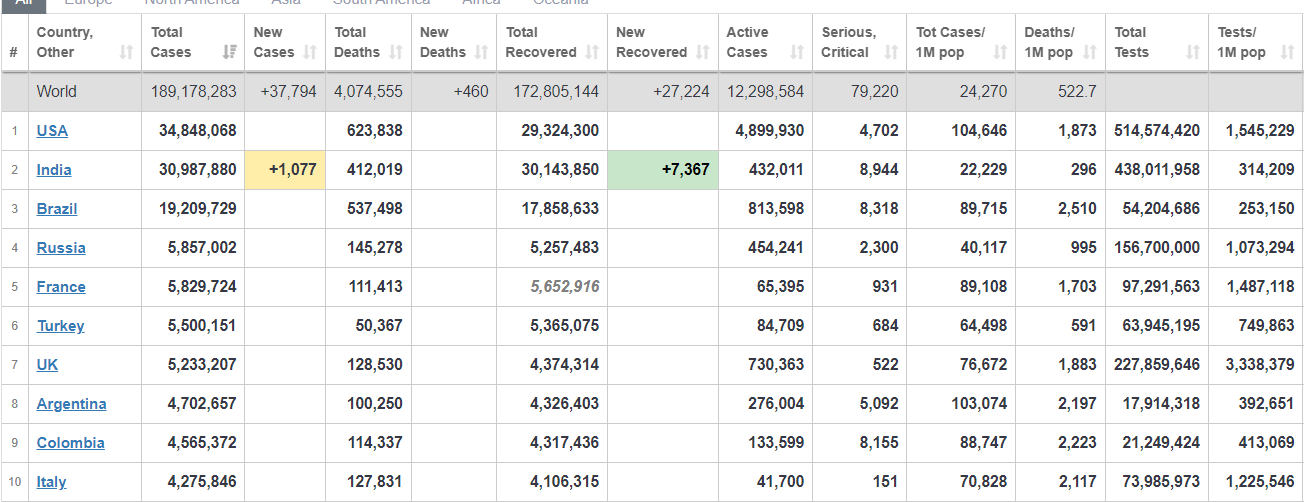
Task: Select USA total tests 514,574,420
Action: (1157, 130)
